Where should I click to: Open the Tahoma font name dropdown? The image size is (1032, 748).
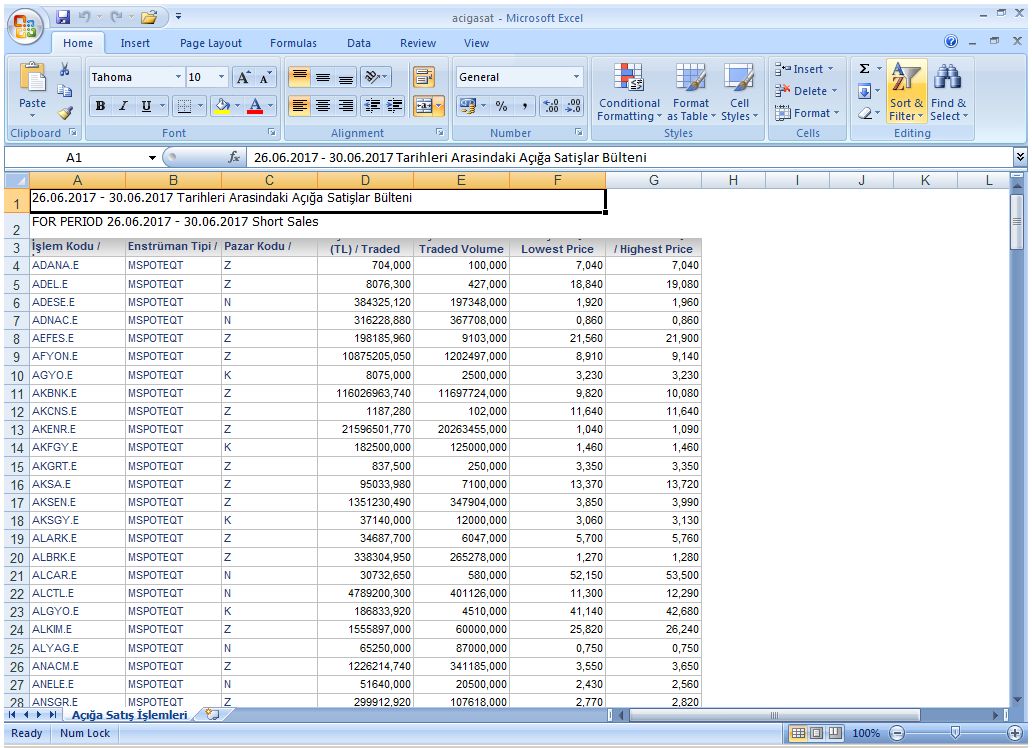[x=178, y=77]
